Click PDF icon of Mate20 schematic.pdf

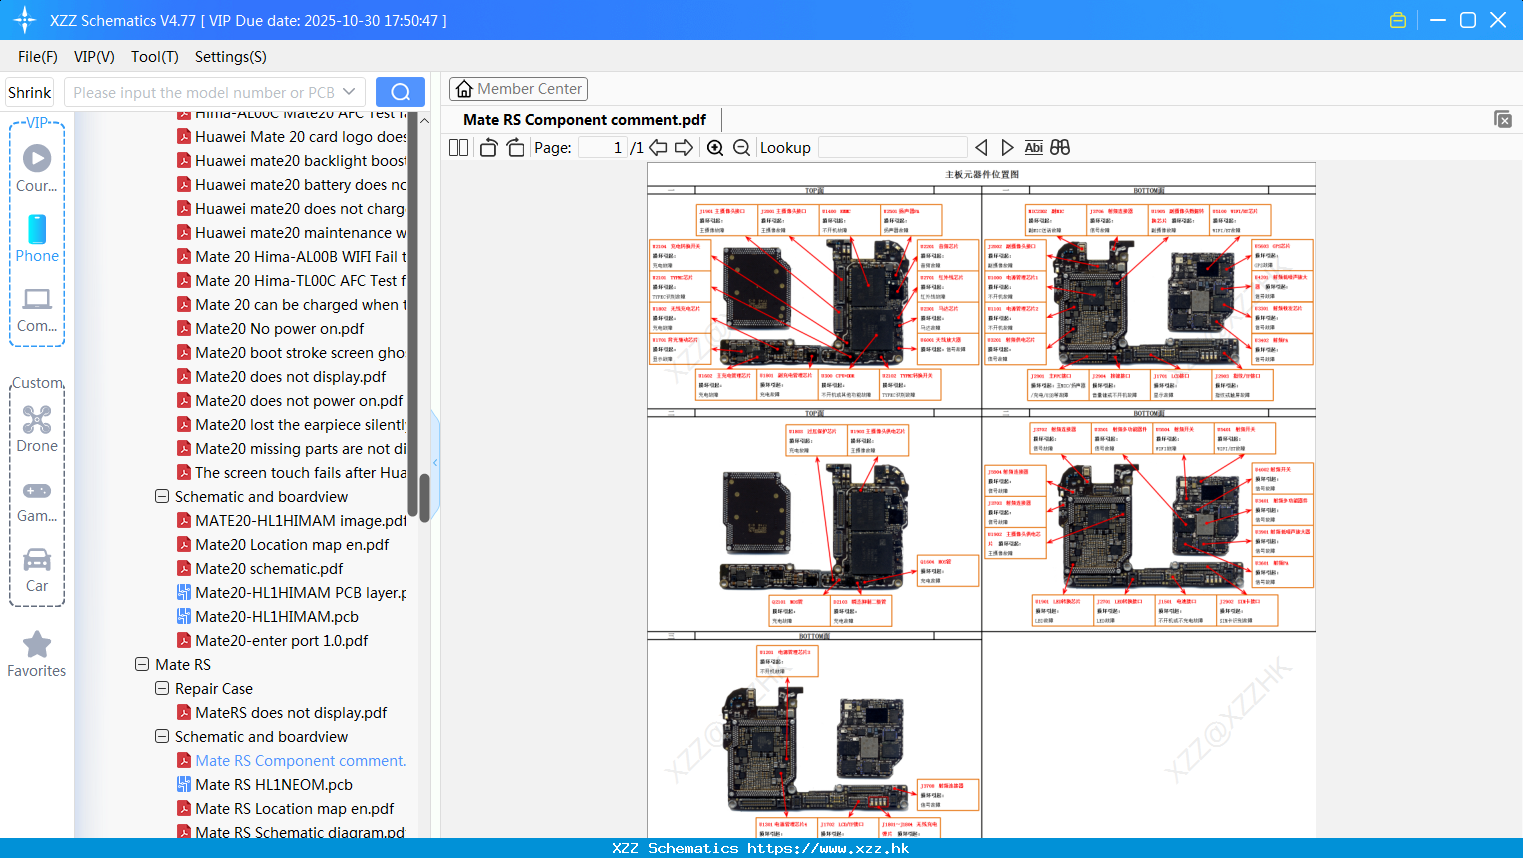184,568
